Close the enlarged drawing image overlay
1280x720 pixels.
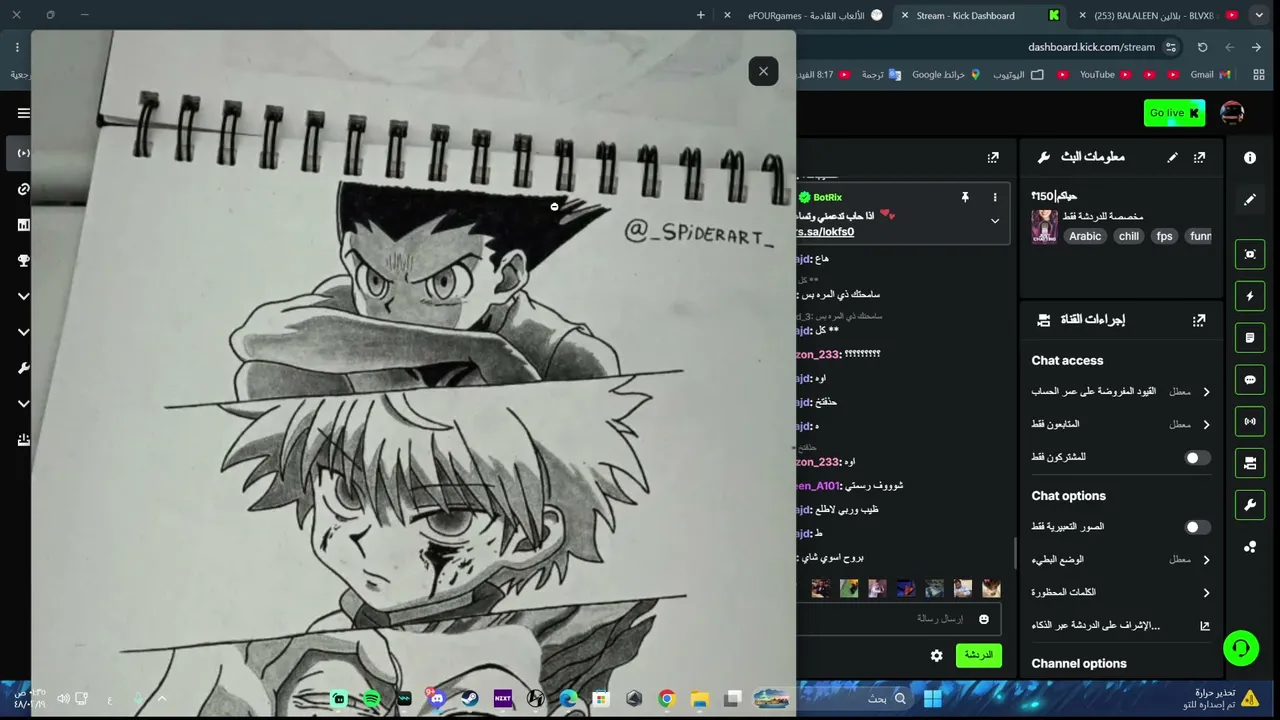763,71
